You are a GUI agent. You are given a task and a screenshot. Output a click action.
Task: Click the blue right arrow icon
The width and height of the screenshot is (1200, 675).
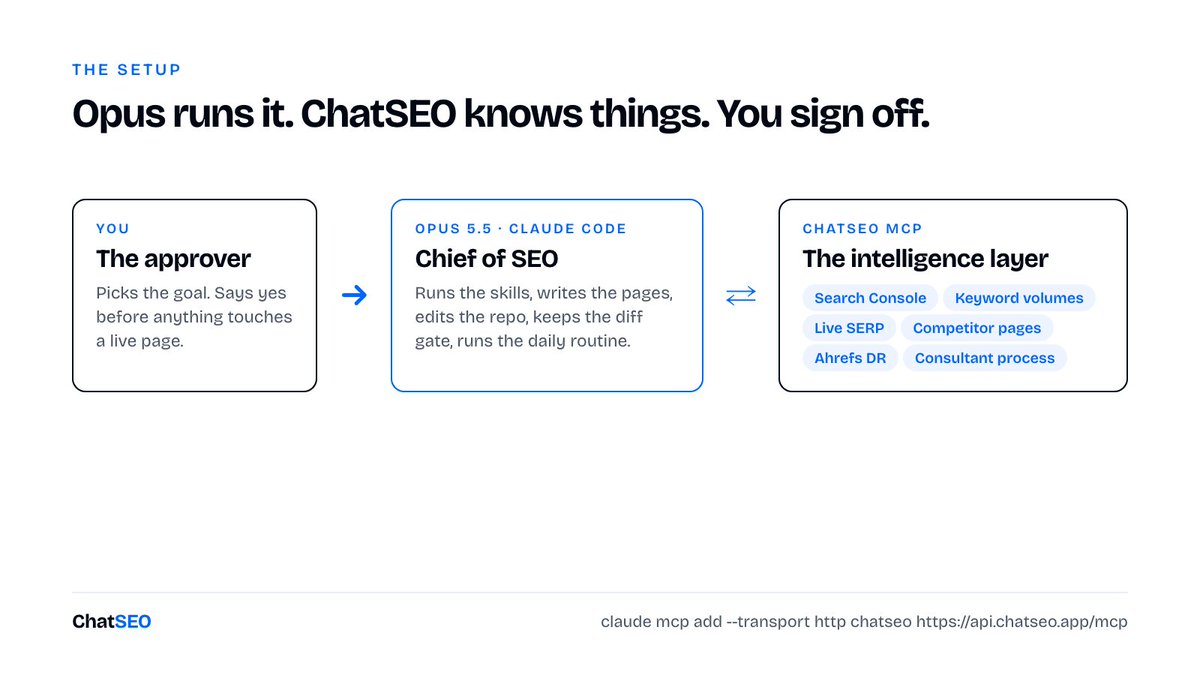pos(354,295)
